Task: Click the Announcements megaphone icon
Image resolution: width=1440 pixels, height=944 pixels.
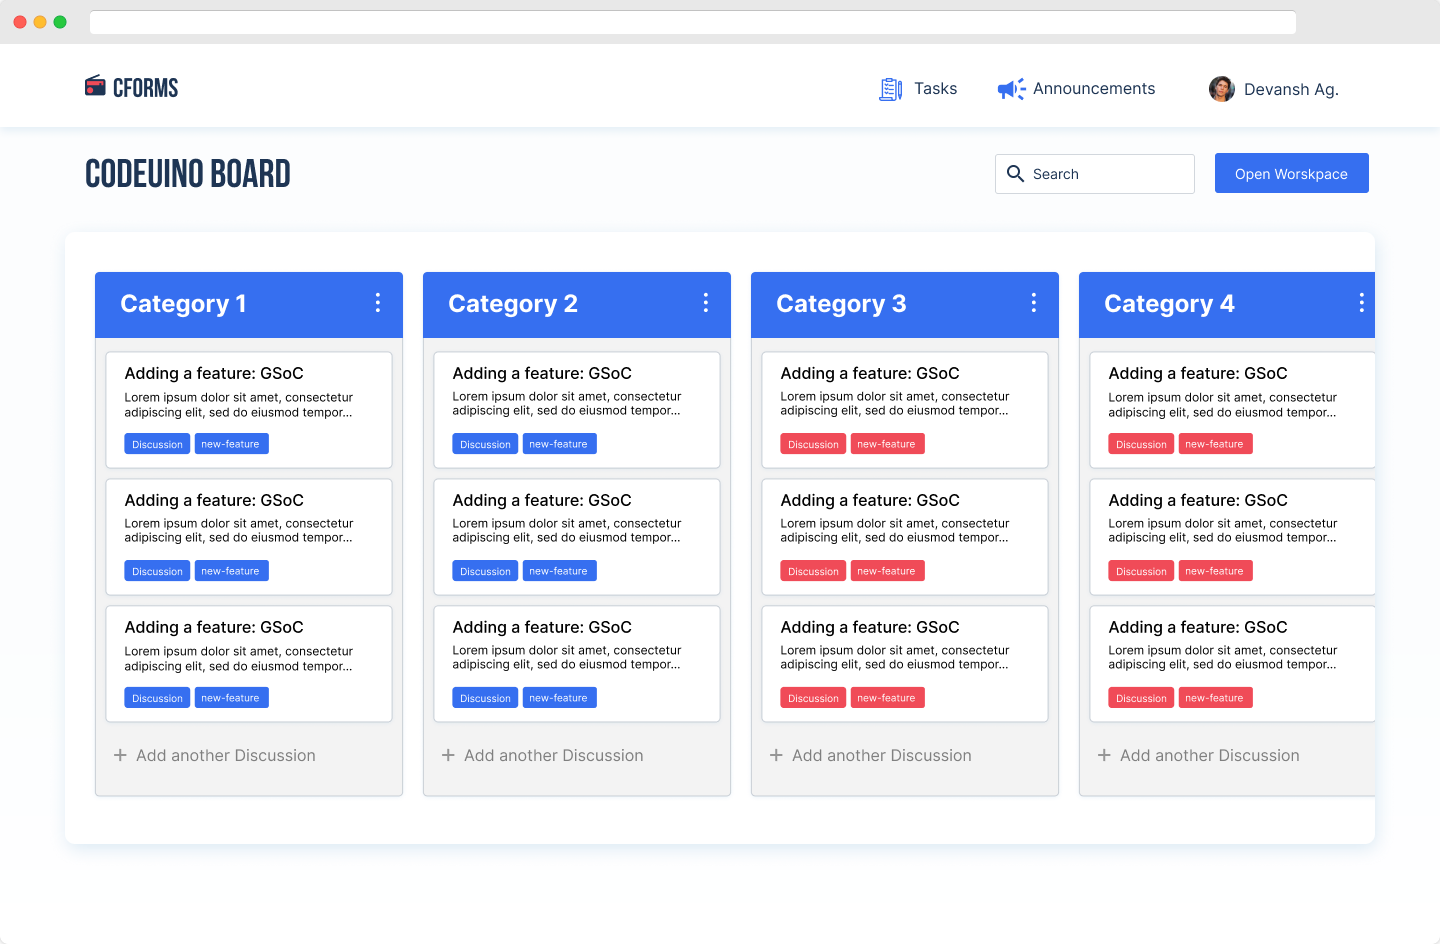Action: tap(1011, 89)
